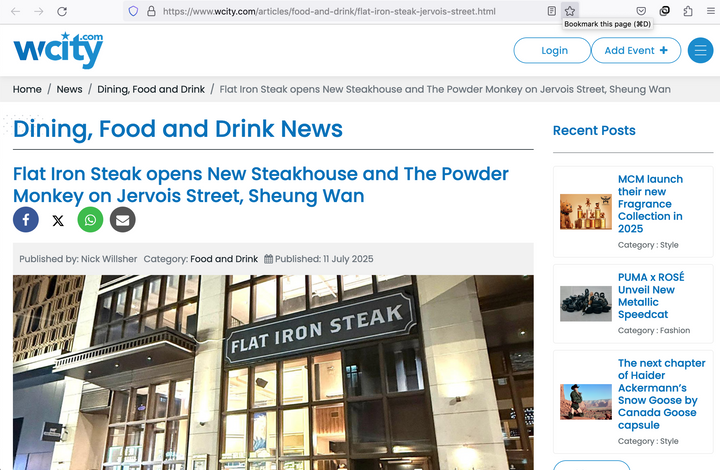Bookmark this page with the star icon
This screenshot has width=720, height=470.
pos(570,11)
